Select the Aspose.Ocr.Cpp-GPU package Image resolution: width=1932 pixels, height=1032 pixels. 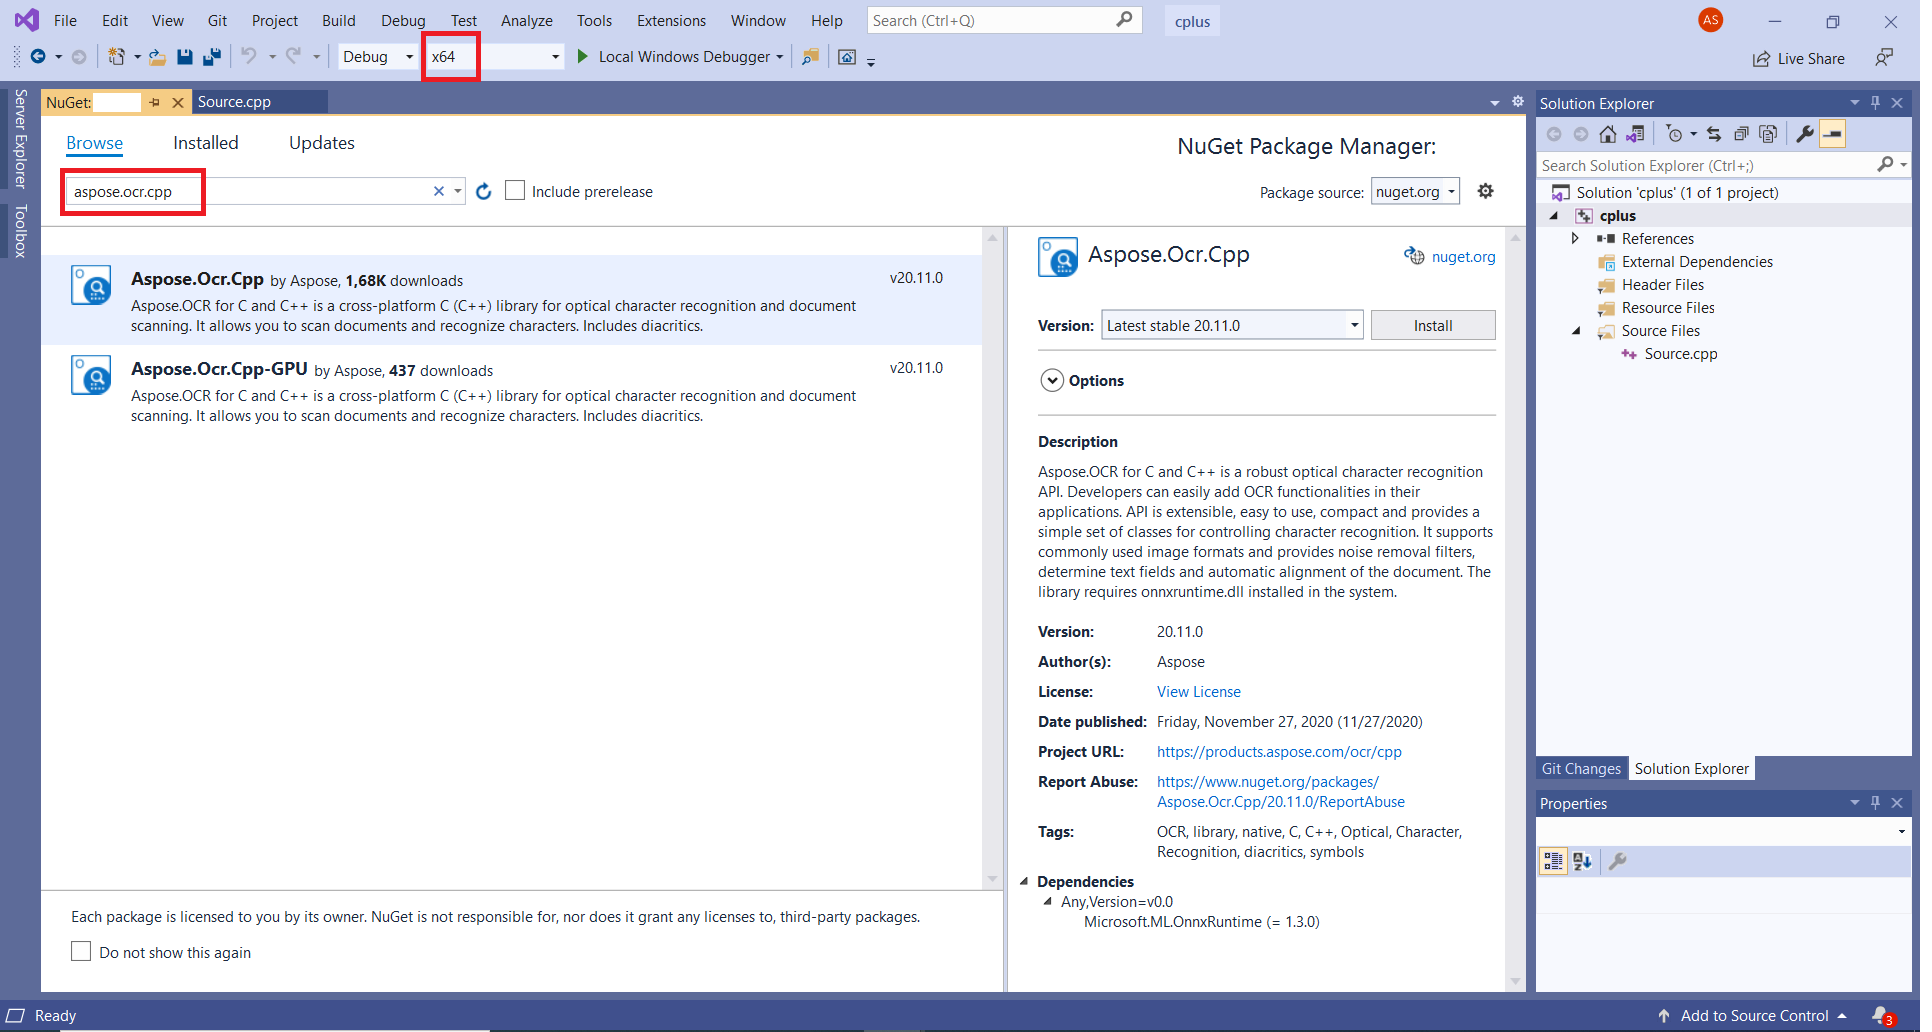pyautogui.click(x=511, y=390)
